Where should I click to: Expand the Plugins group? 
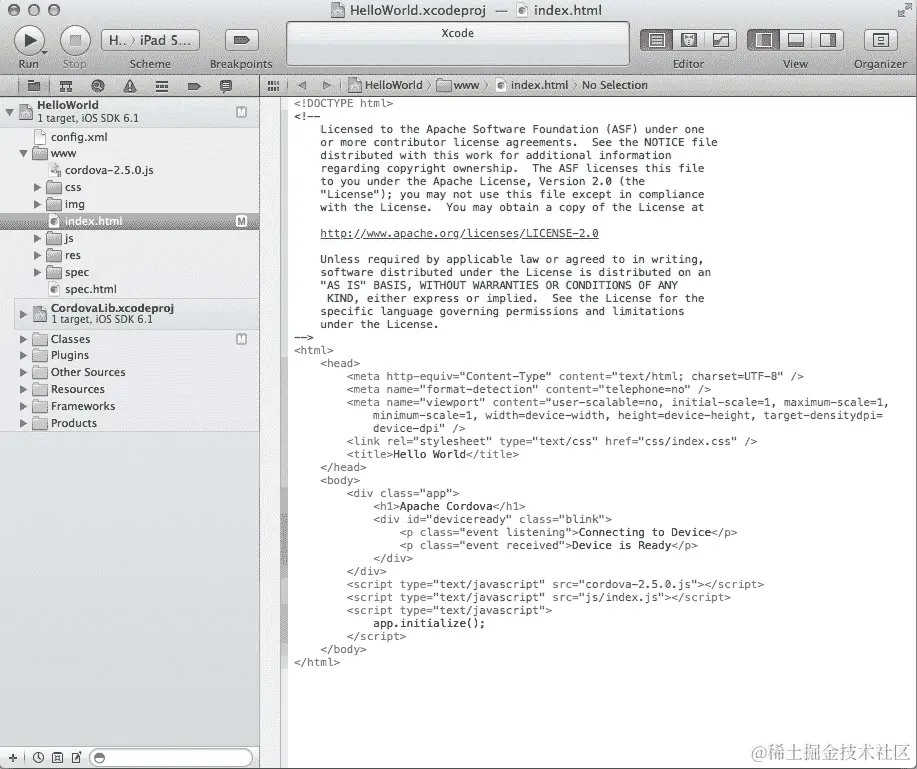click(23, 356)
